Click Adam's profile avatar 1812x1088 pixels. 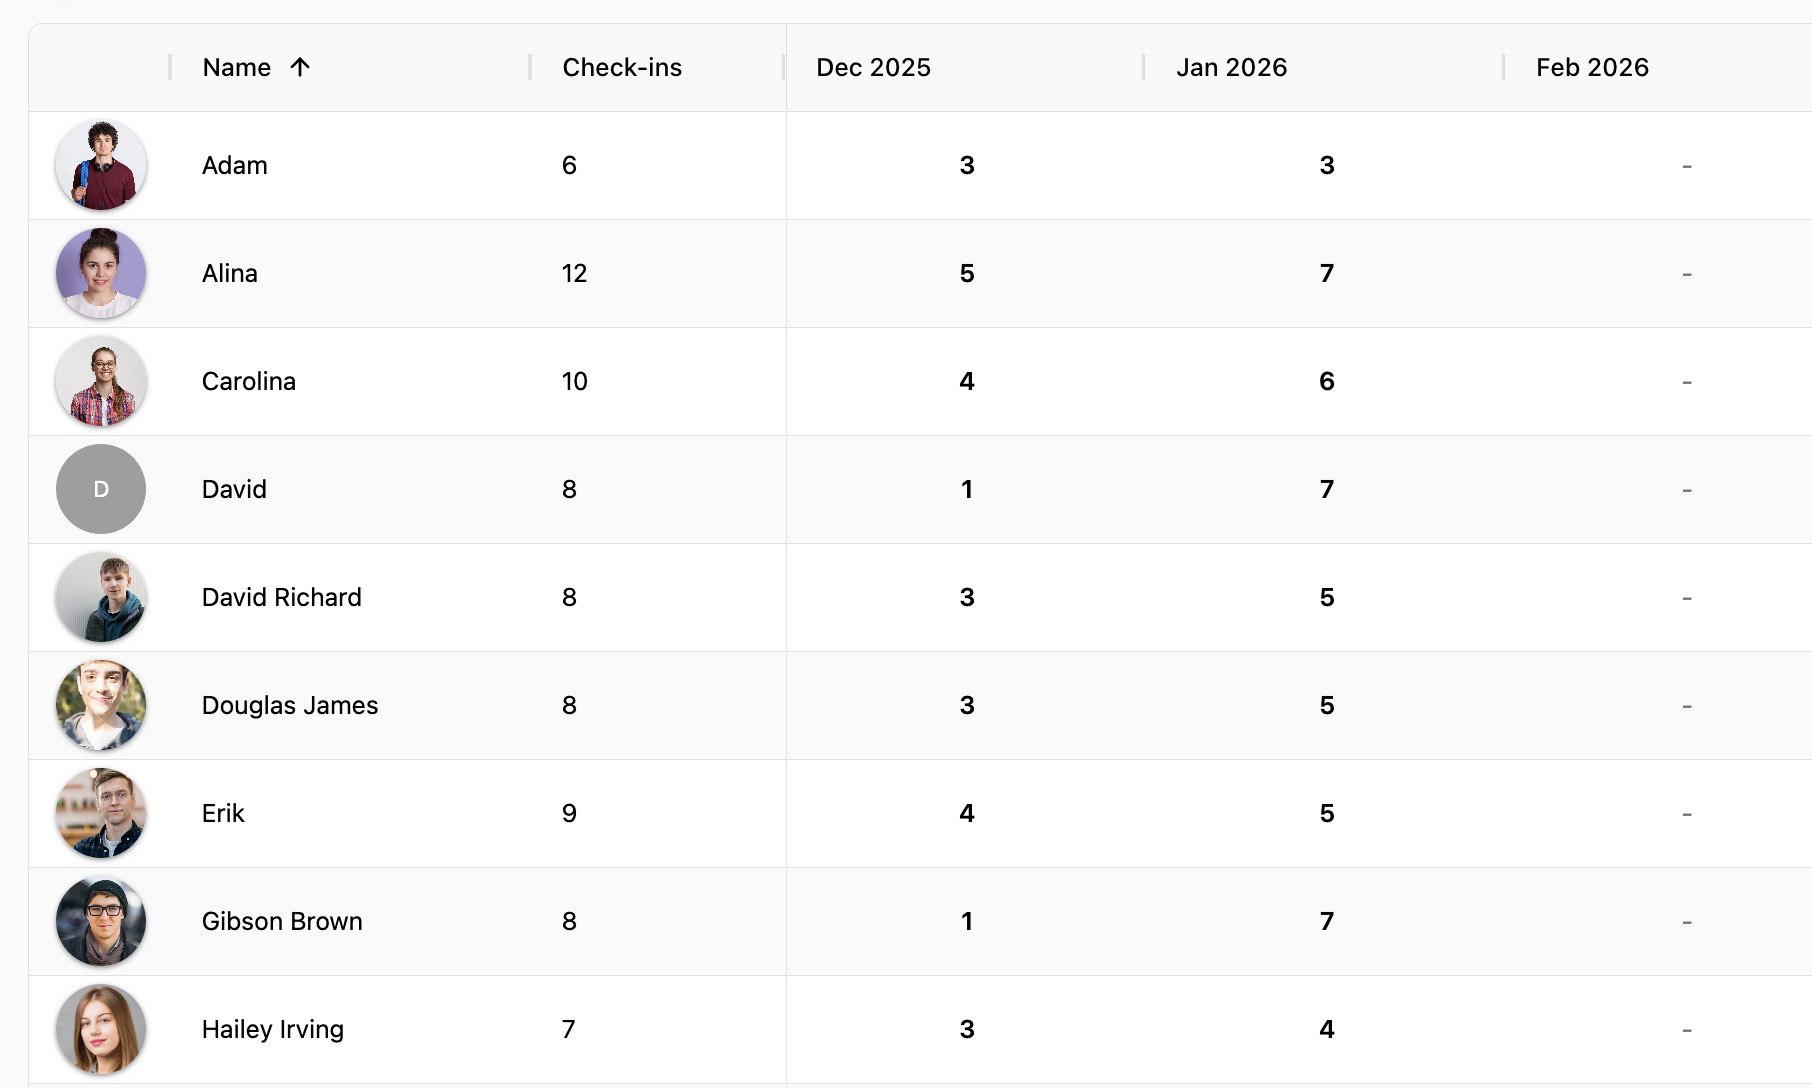point(101,165)
